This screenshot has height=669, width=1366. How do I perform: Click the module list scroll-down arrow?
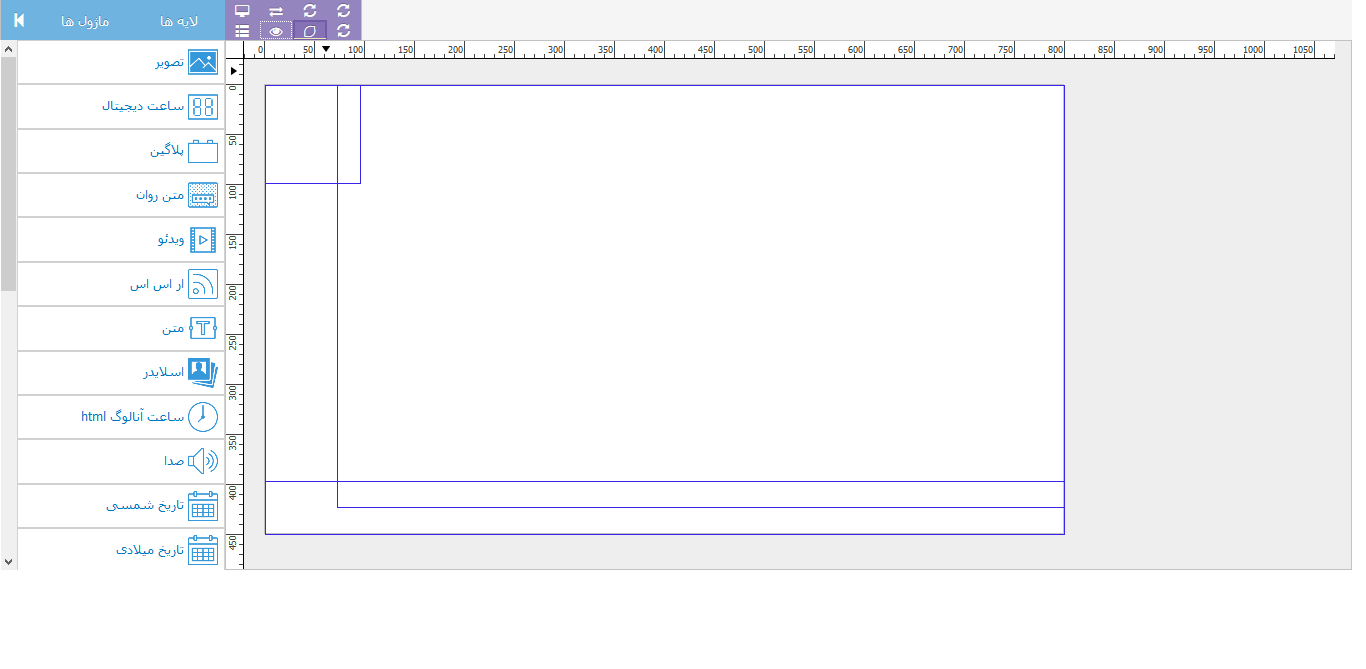pos(8,562)
